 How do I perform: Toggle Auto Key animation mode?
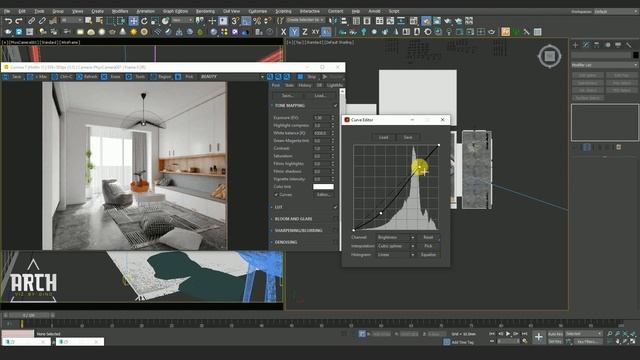click(x=555, y=334)
